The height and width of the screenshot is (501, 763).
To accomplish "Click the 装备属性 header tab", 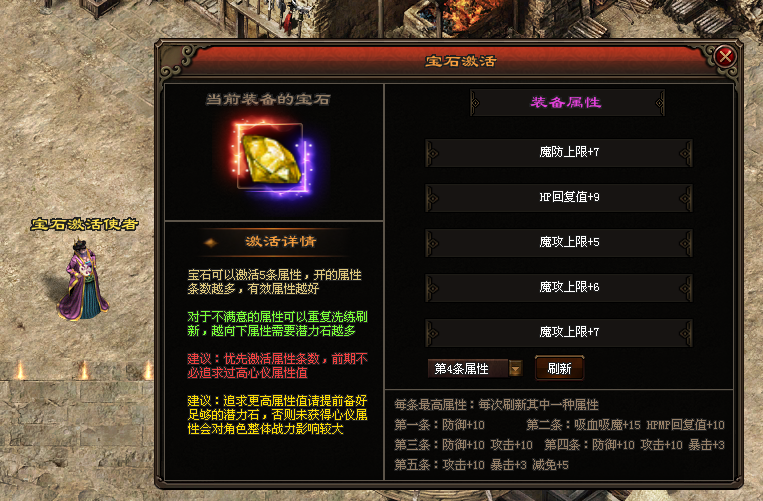I will 567,102.
